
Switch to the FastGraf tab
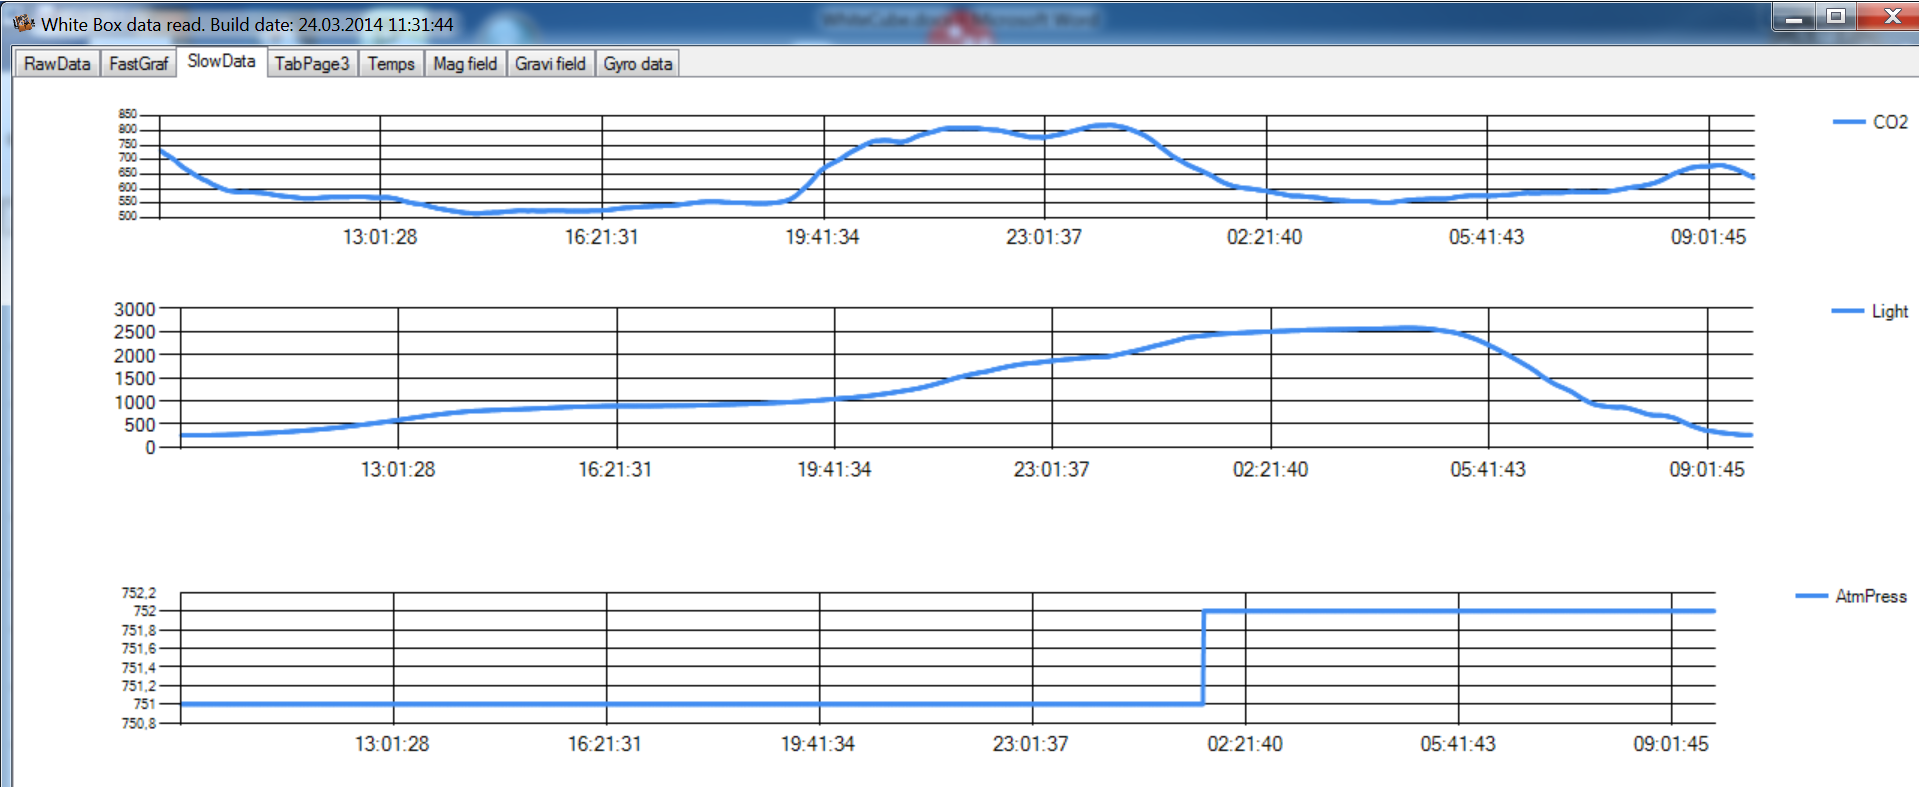tap(138, 64)
